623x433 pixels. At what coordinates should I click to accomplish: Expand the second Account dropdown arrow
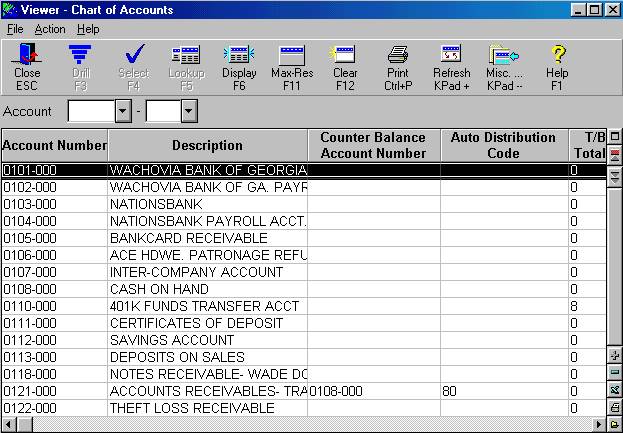[x=188, y=111]
